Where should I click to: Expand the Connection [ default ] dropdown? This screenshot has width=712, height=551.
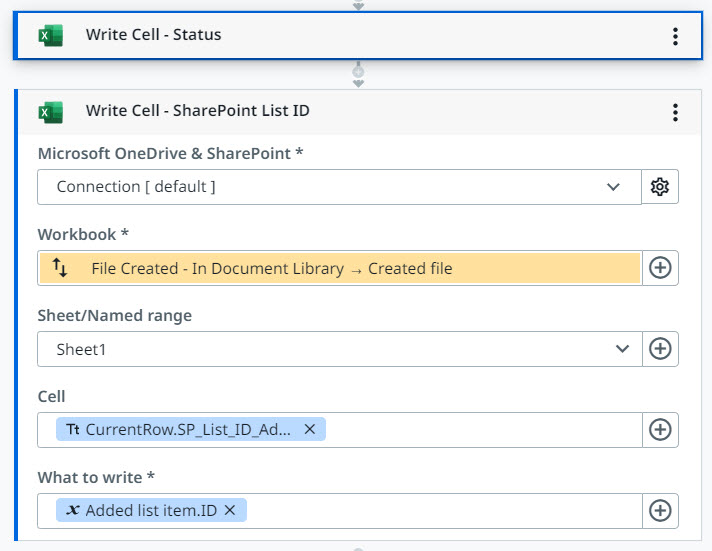pyautogui.click(x=613, y=187)
